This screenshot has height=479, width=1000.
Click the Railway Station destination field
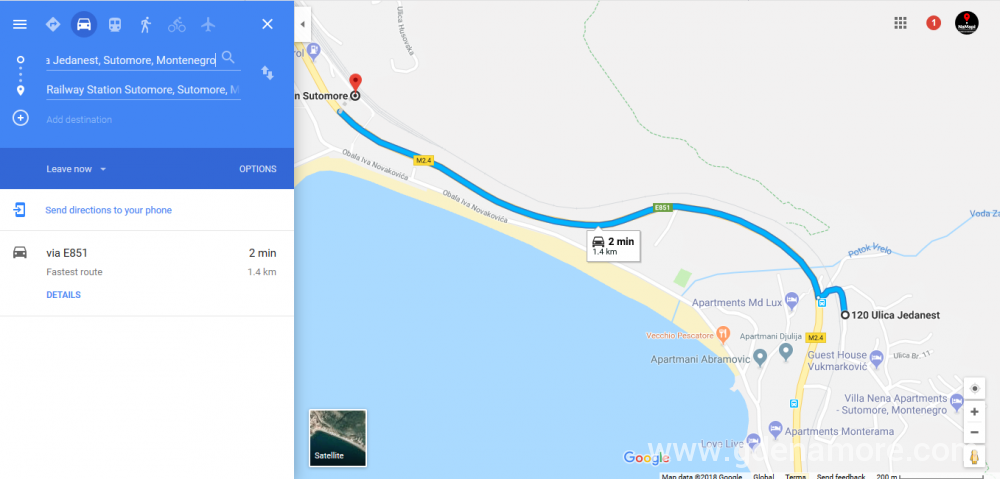tap(143, 90)
